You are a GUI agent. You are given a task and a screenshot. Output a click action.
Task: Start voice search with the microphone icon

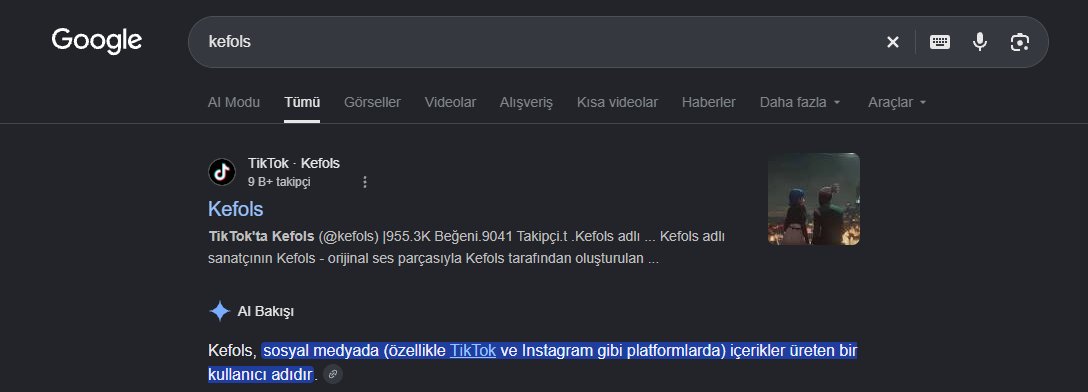pos(980,42)
